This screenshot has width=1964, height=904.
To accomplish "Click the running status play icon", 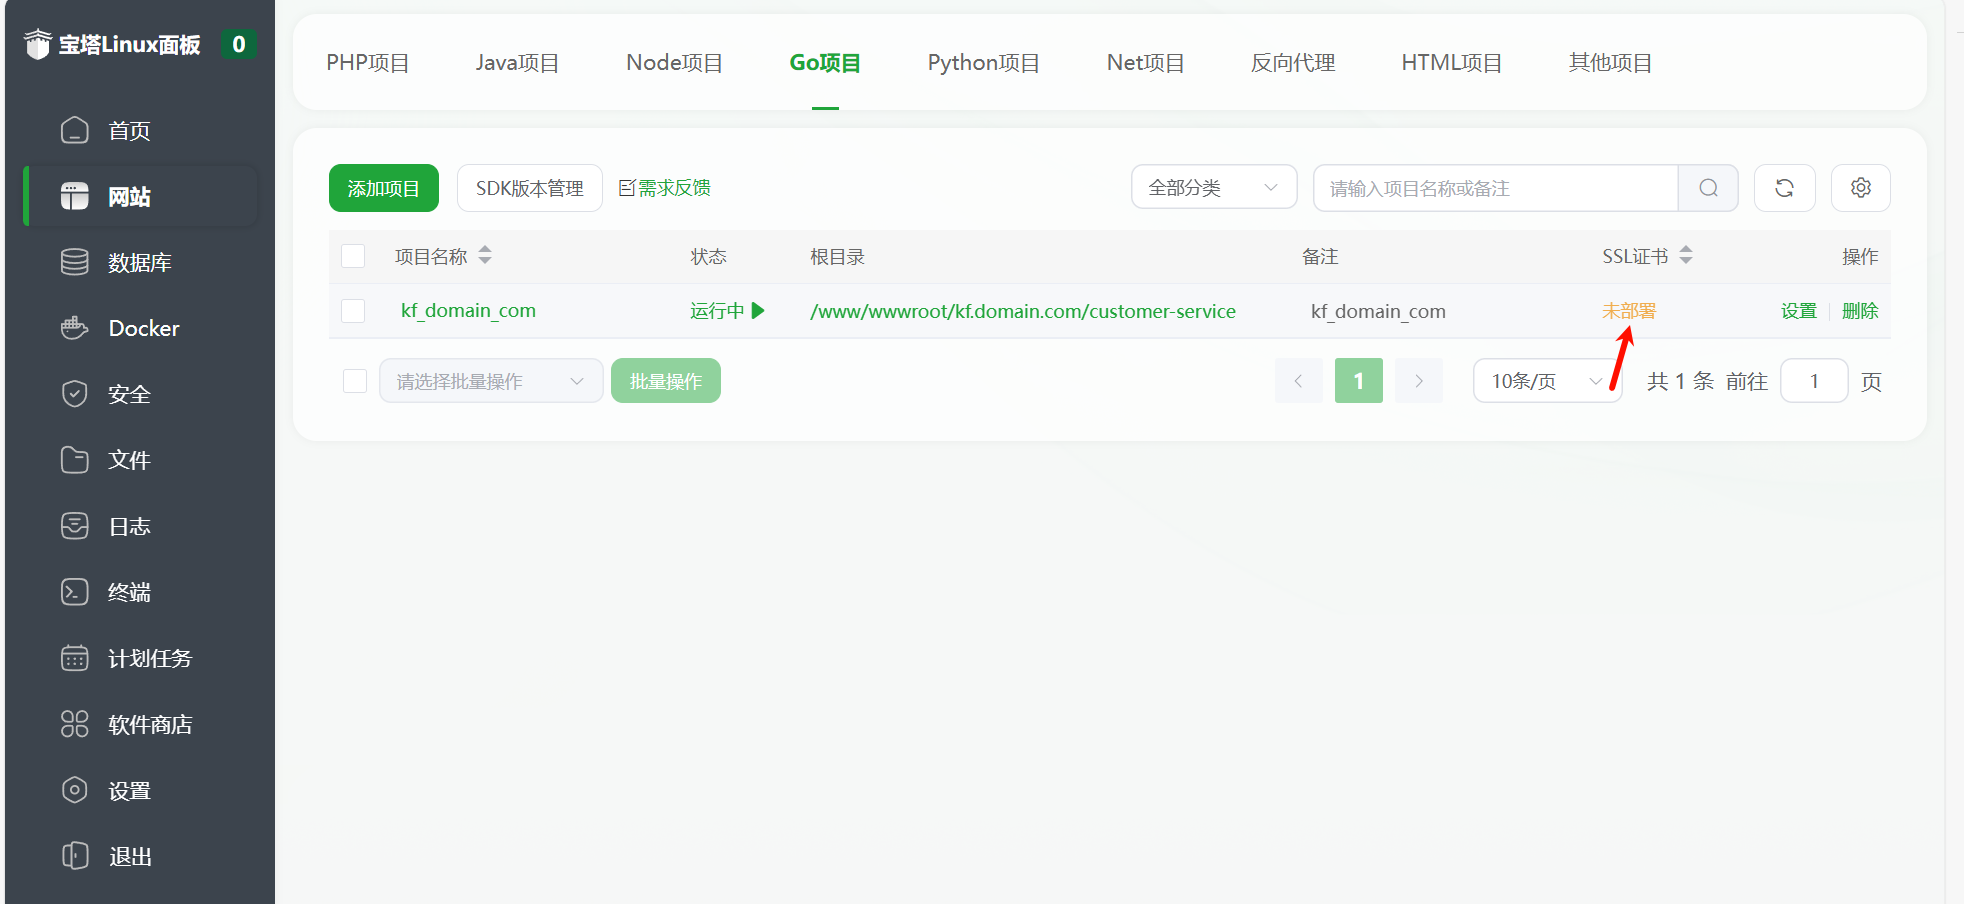I will click(758, 311).
